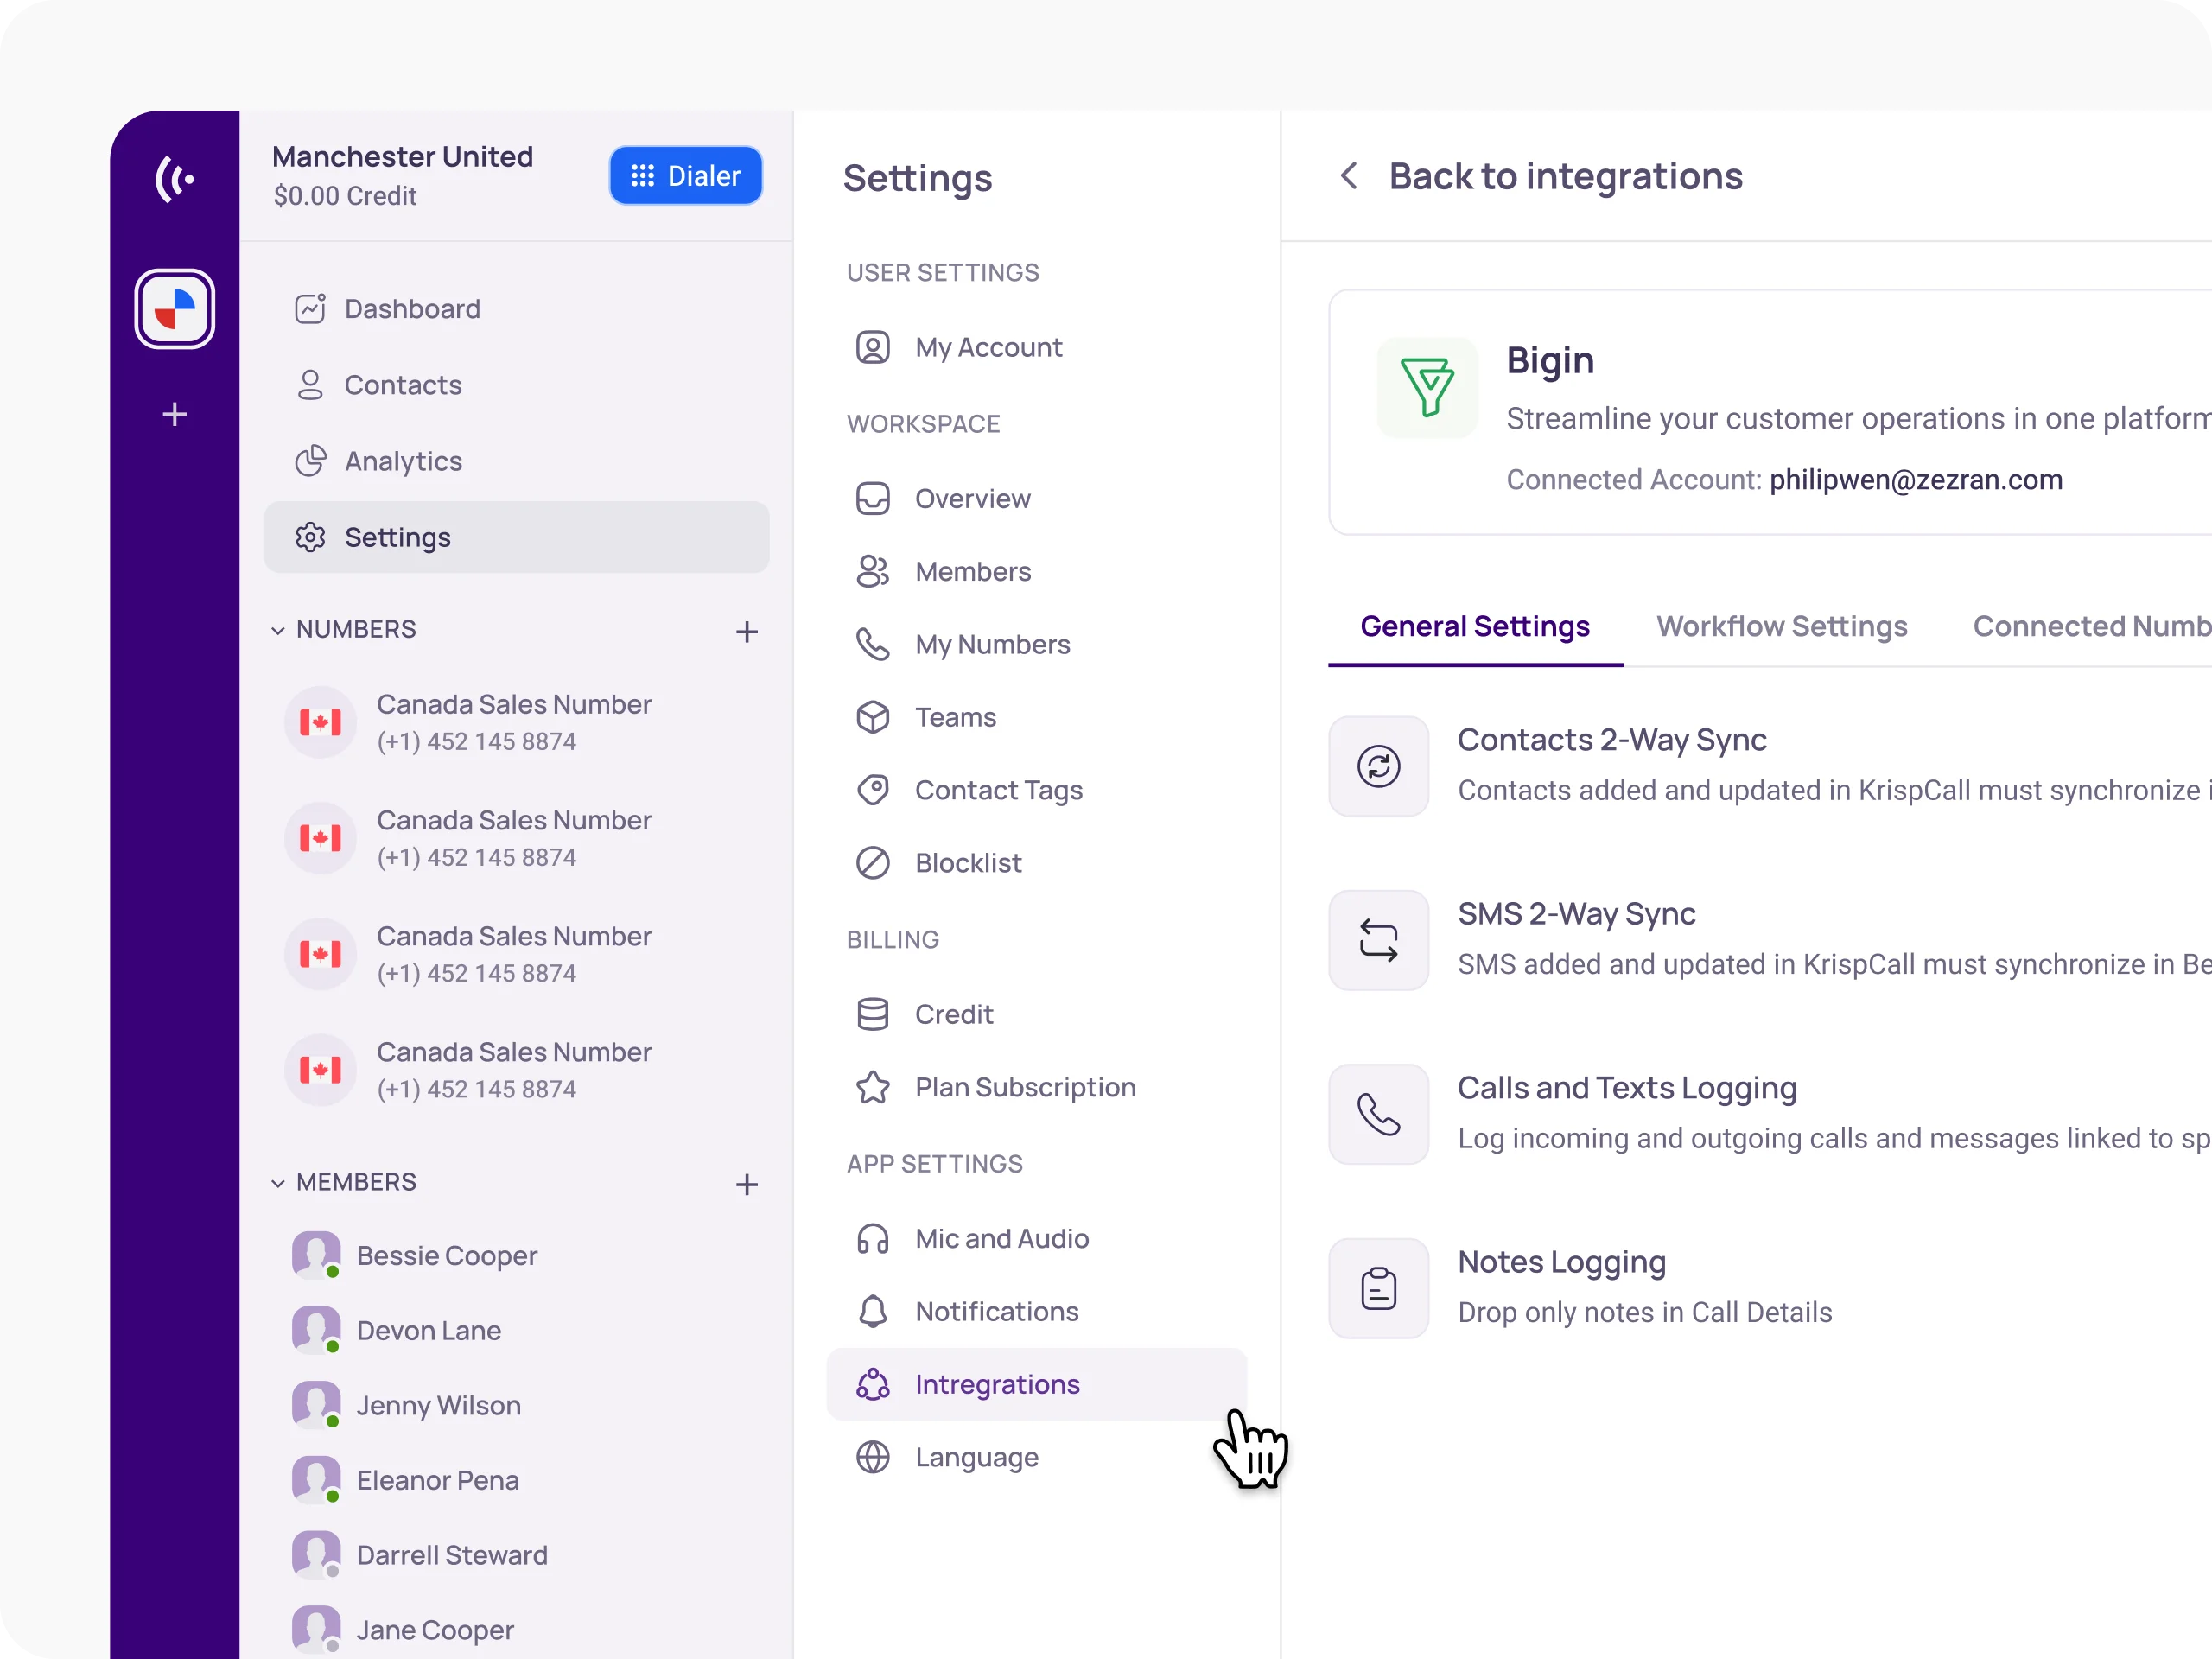
Task: Click the Credit coins stack icon
Action: (873, 1014)
